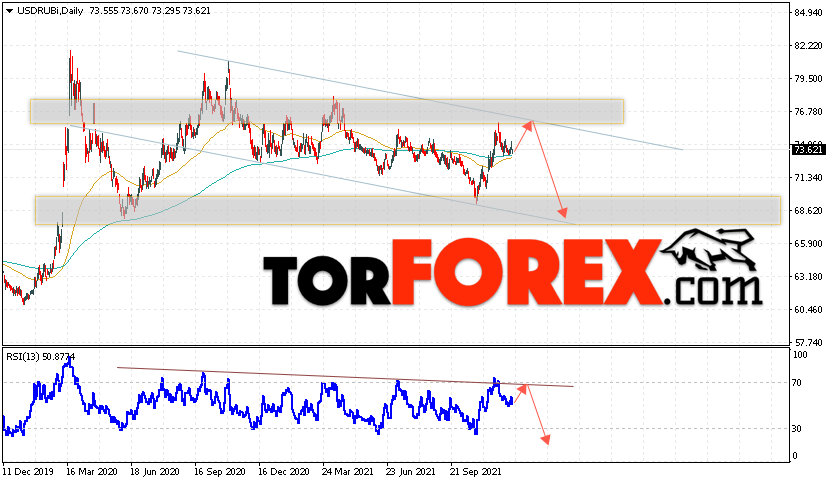Click the 79.500 price axis label
Screen dimensions: 830x483
pyautogui.click(x=808, y=79)
